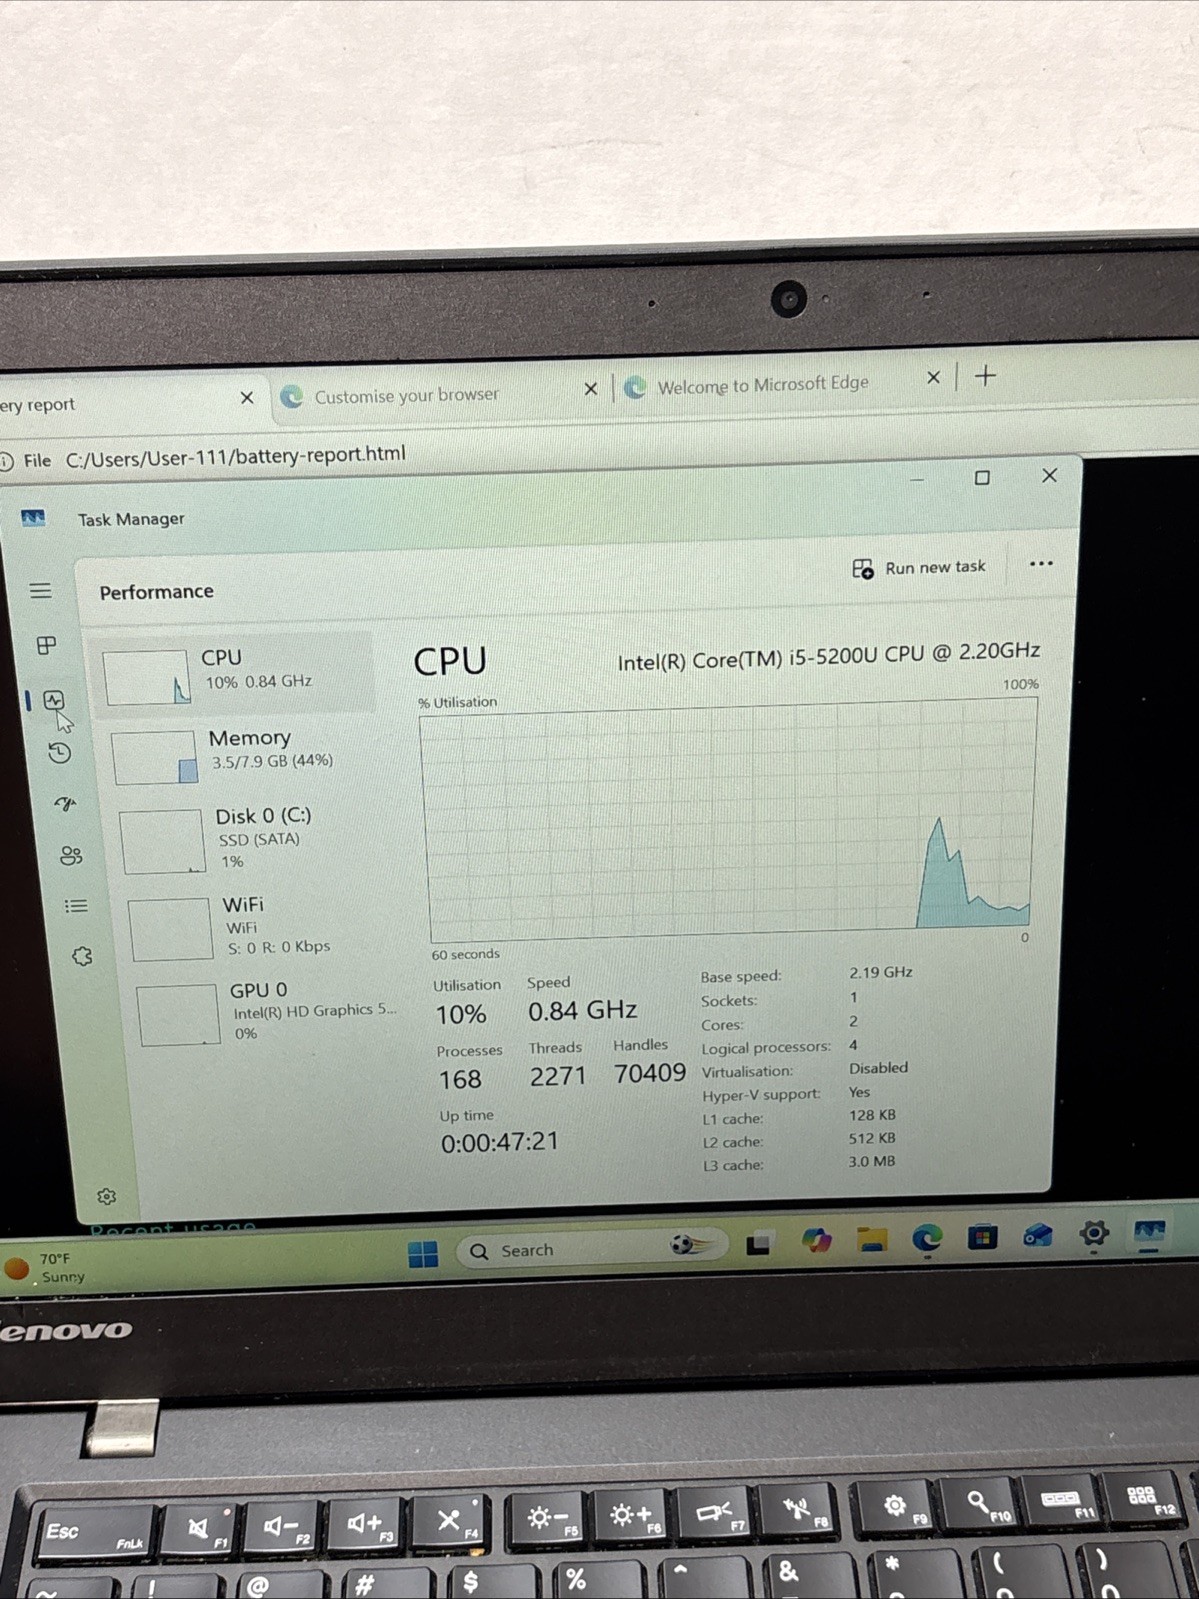Switch to Microsoft Edge on taskbar
Screen dimensions: 1199x1599
pos(927,1239)
